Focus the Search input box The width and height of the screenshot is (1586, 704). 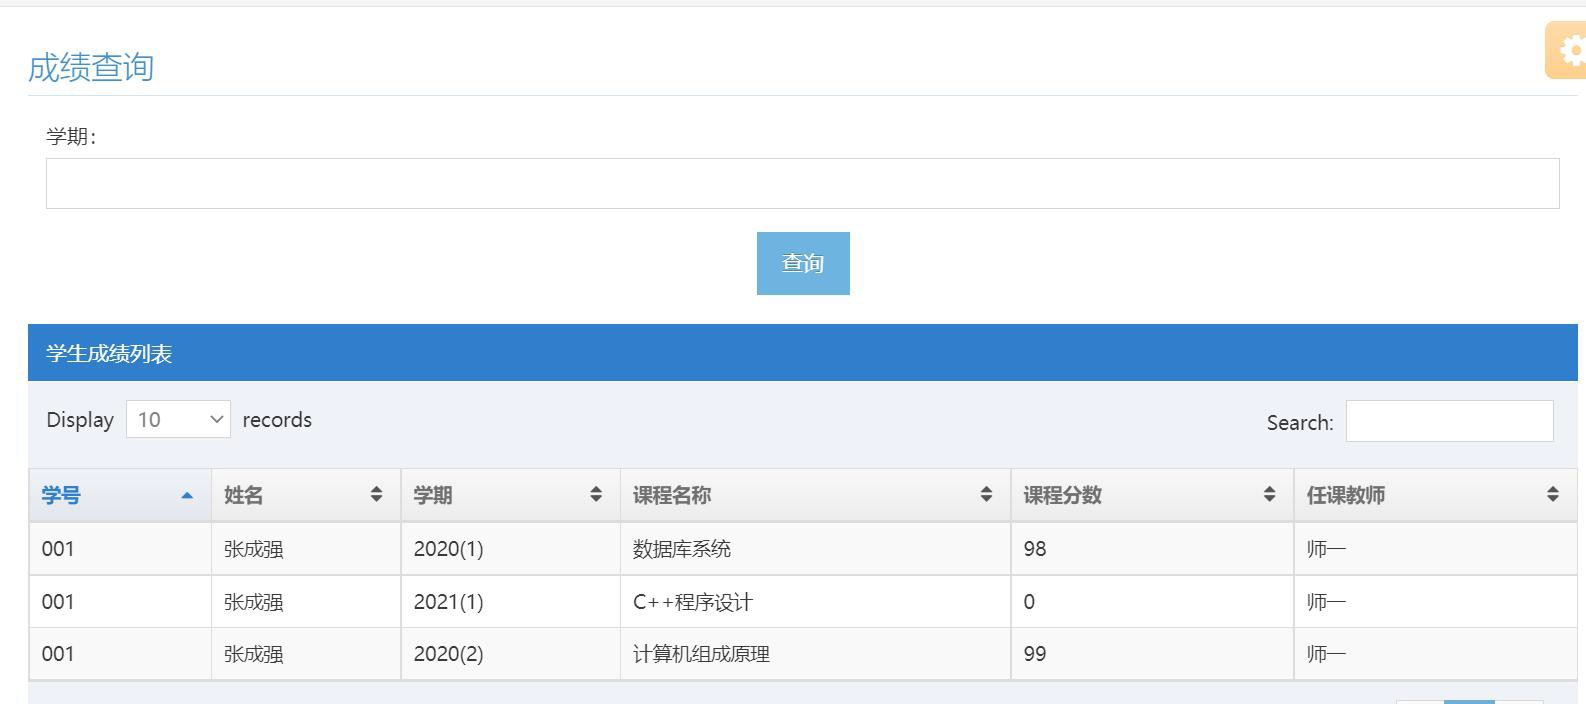1449,420
